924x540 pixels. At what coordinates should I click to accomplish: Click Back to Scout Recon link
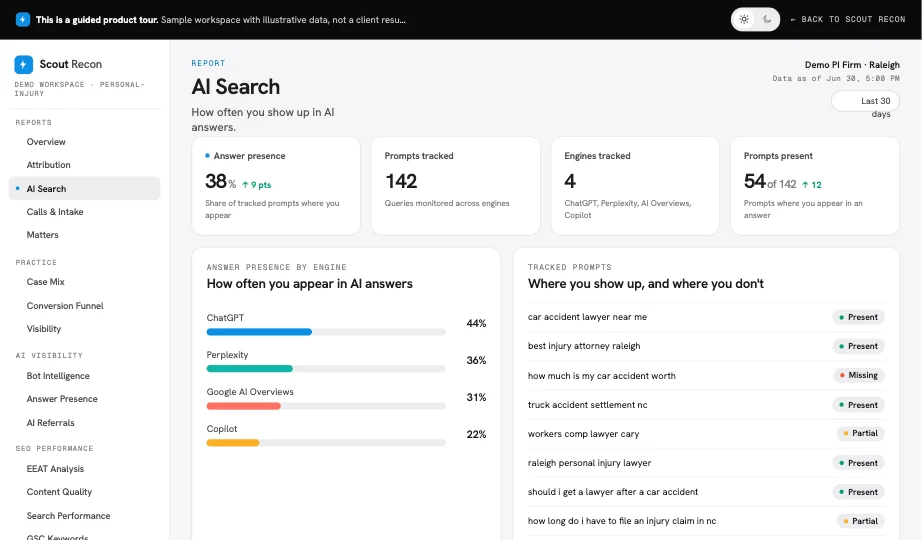(847, 19)
